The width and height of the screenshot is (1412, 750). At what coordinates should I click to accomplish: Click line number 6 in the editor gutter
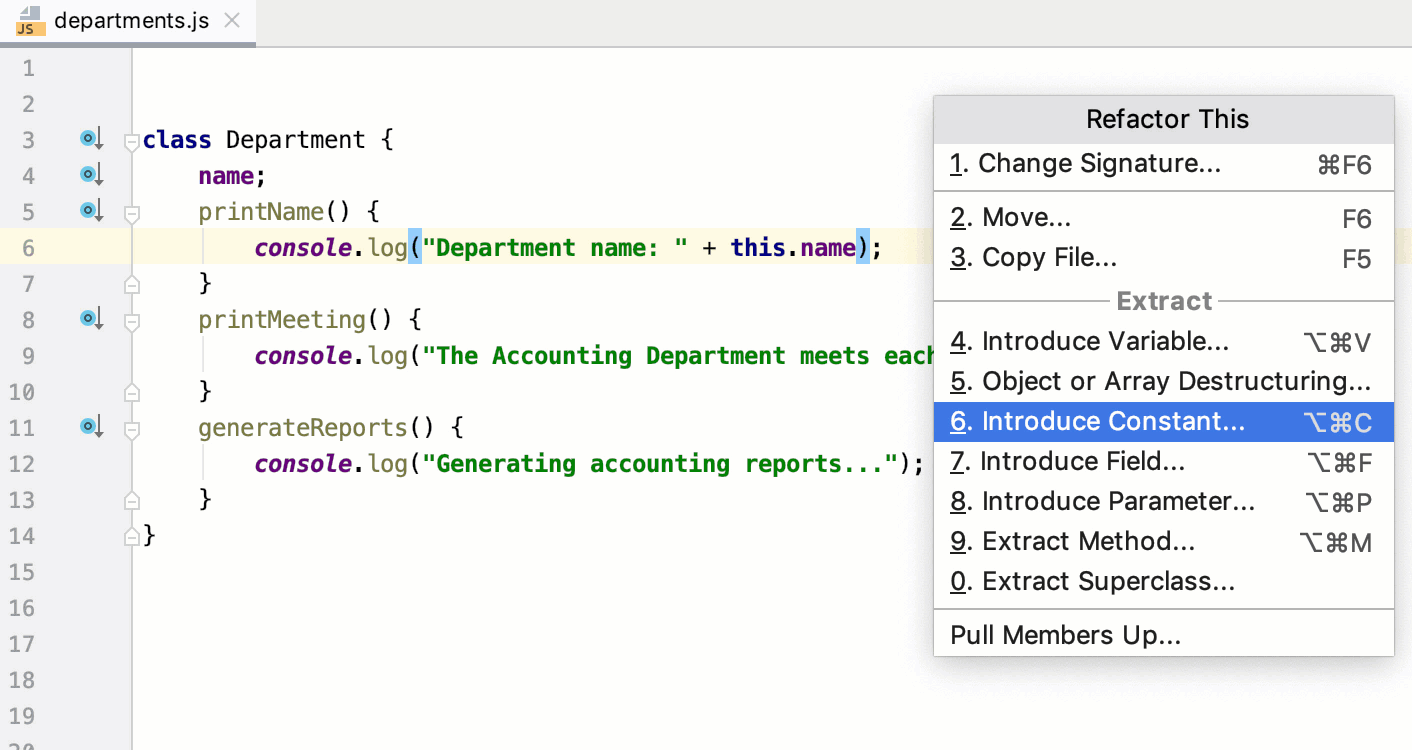pos(28,247)
